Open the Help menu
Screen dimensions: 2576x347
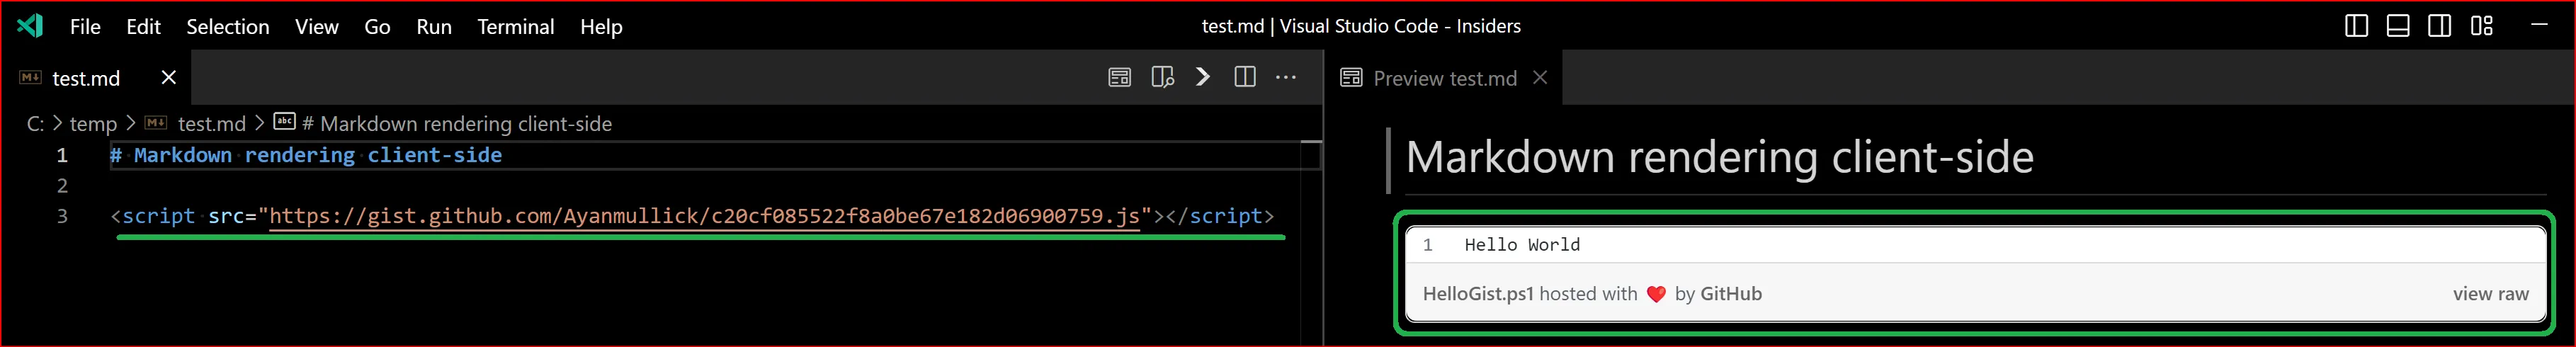tap(601, 27)
